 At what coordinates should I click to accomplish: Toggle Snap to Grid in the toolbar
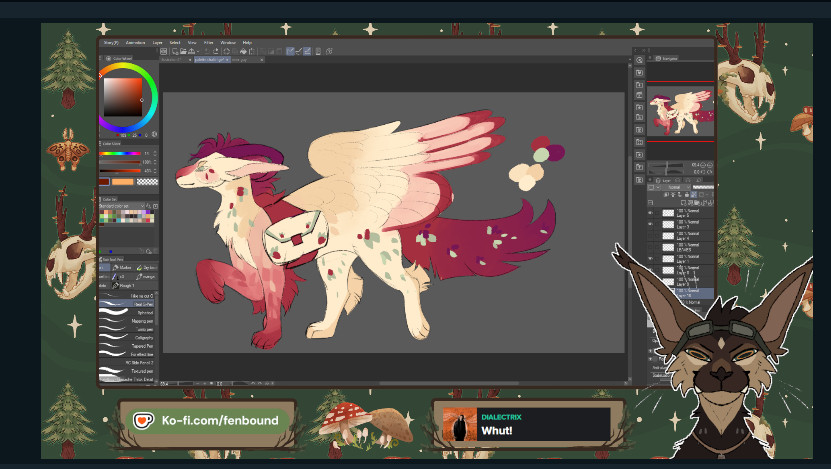(307, 51)
